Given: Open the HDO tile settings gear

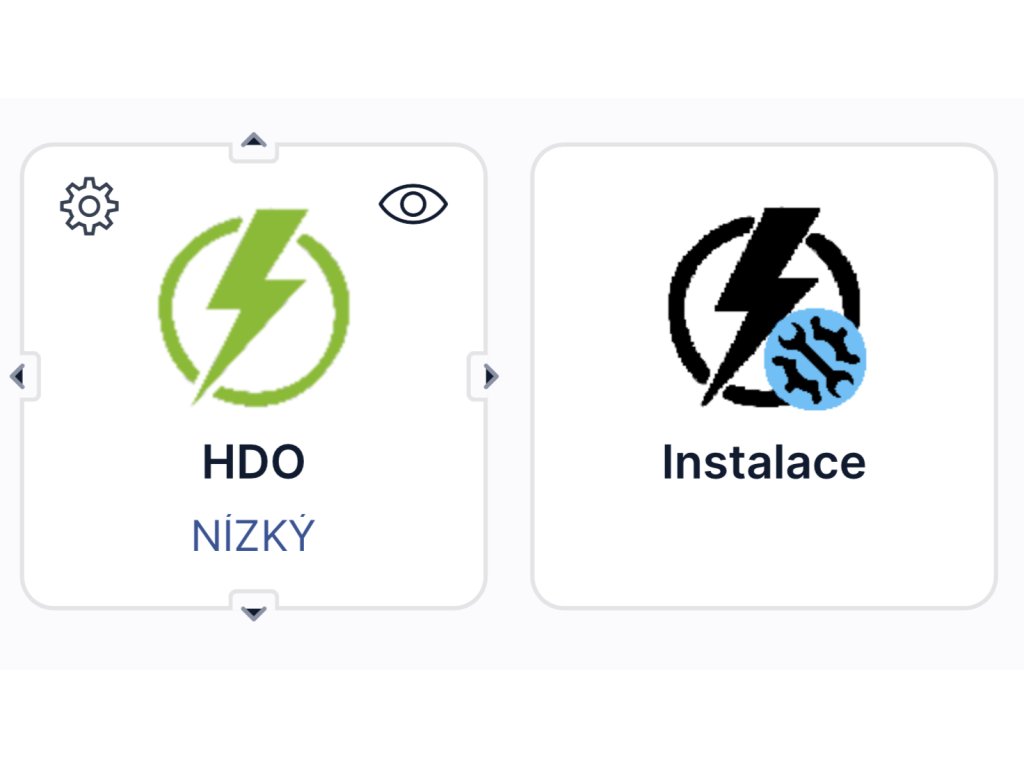Looking at the screenshot, I should 89,206.
